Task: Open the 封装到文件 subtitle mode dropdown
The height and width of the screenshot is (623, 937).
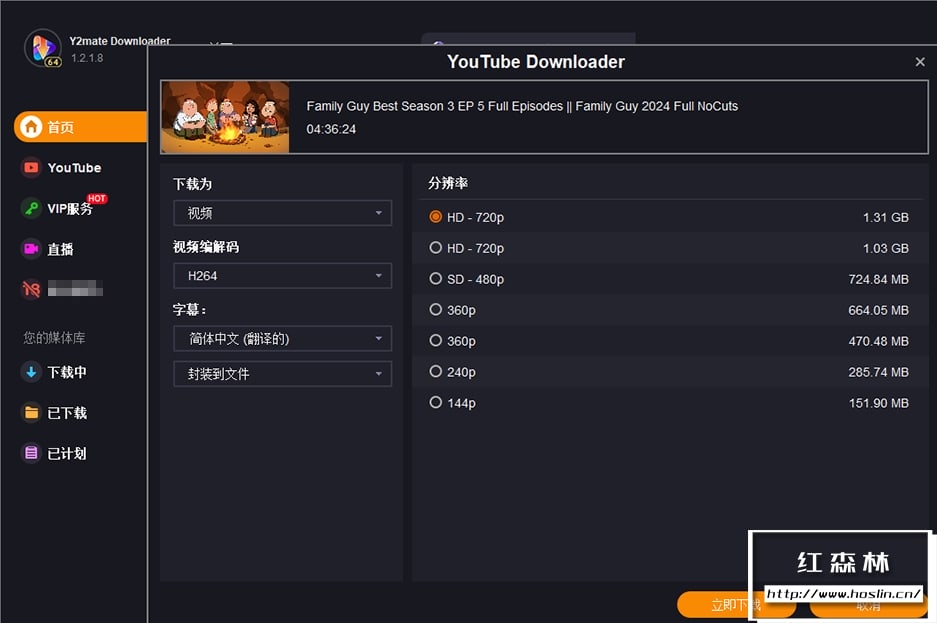Action: pos(282,374)
